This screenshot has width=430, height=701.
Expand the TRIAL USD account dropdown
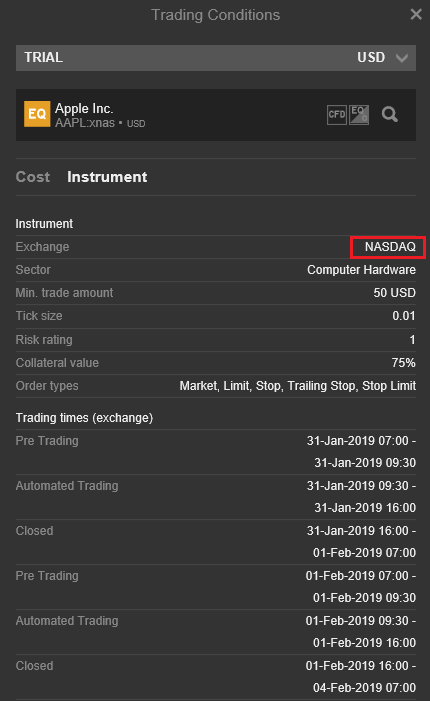215,58
